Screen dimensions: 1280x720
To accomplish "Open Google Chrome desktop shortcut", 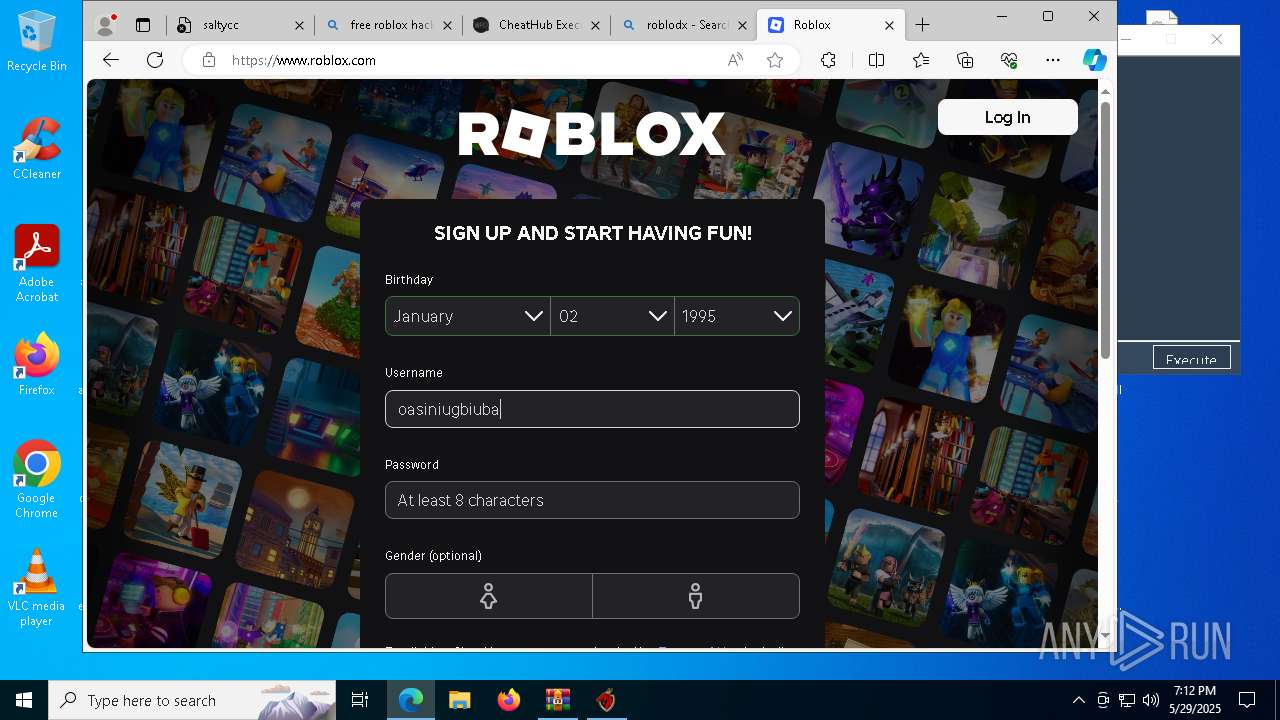I will (x=37, y=480).
